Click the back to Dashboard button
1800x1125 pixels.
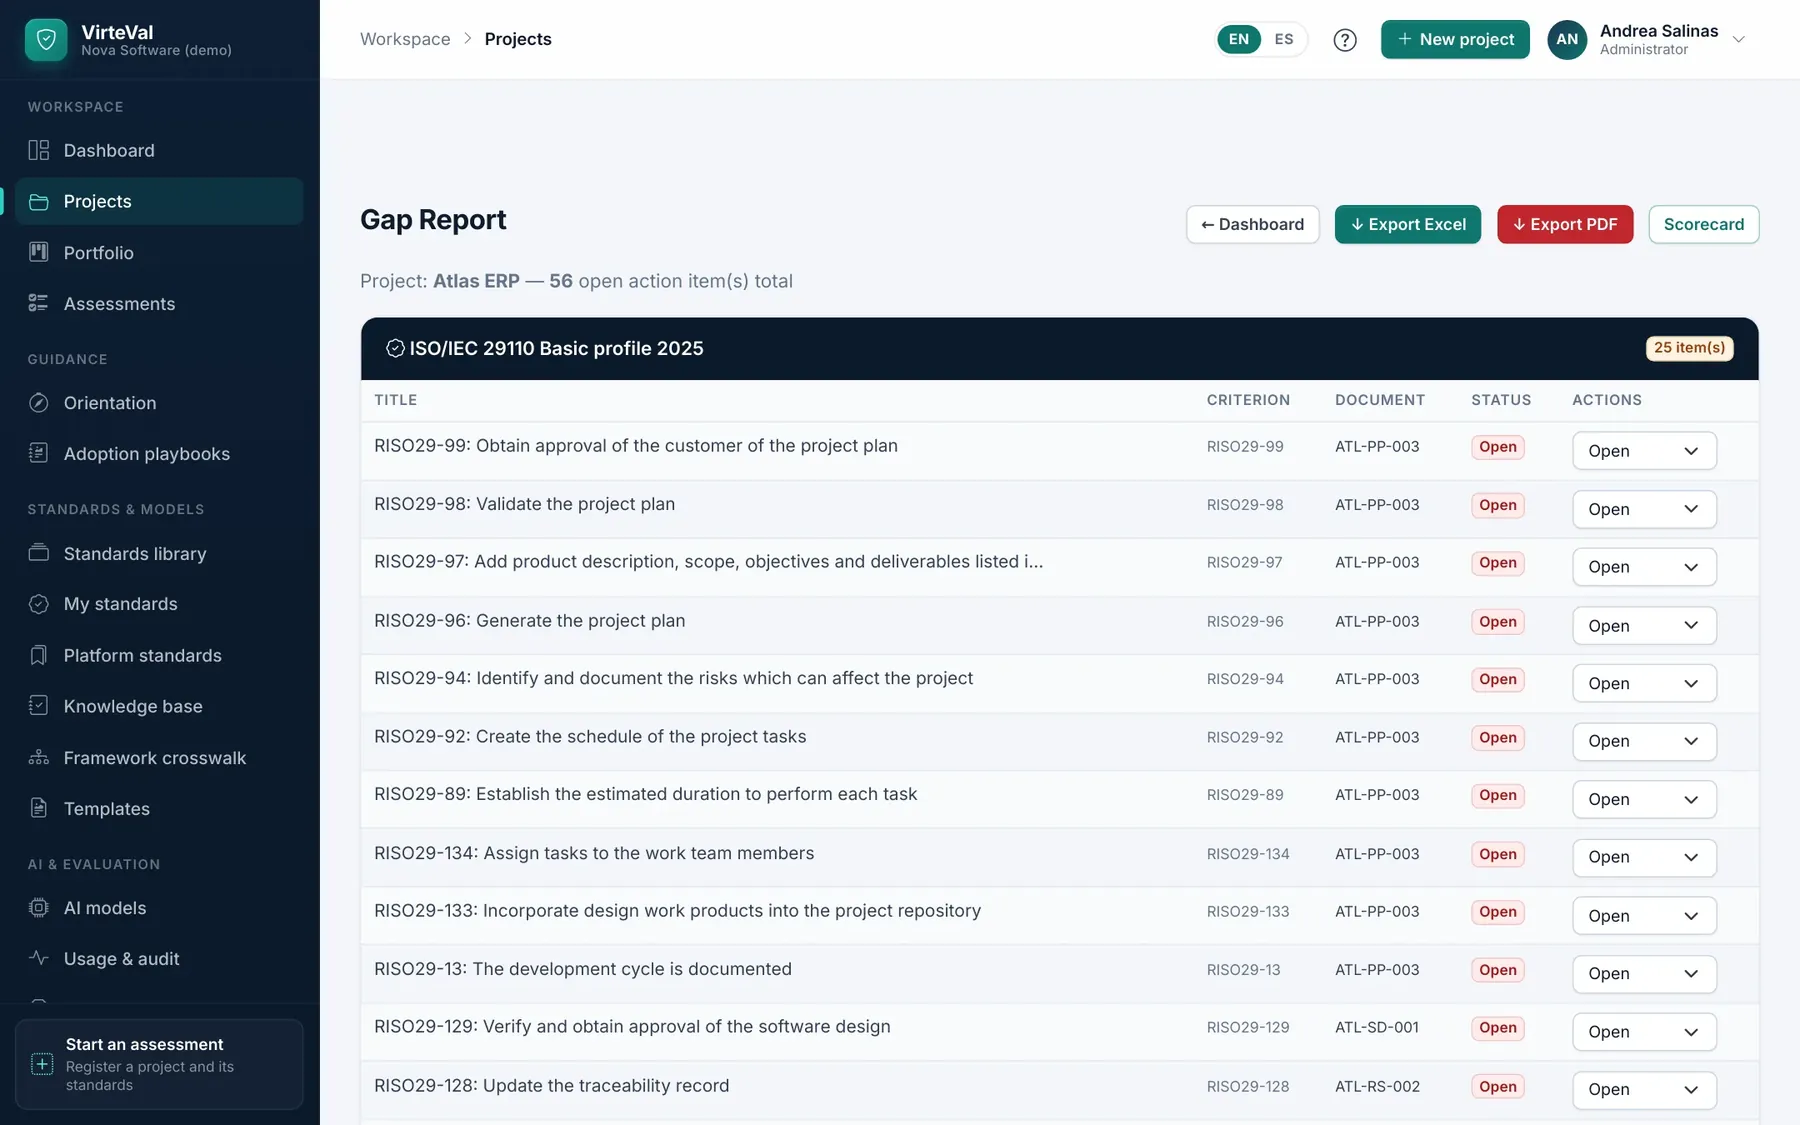(x=1253, y=224)
